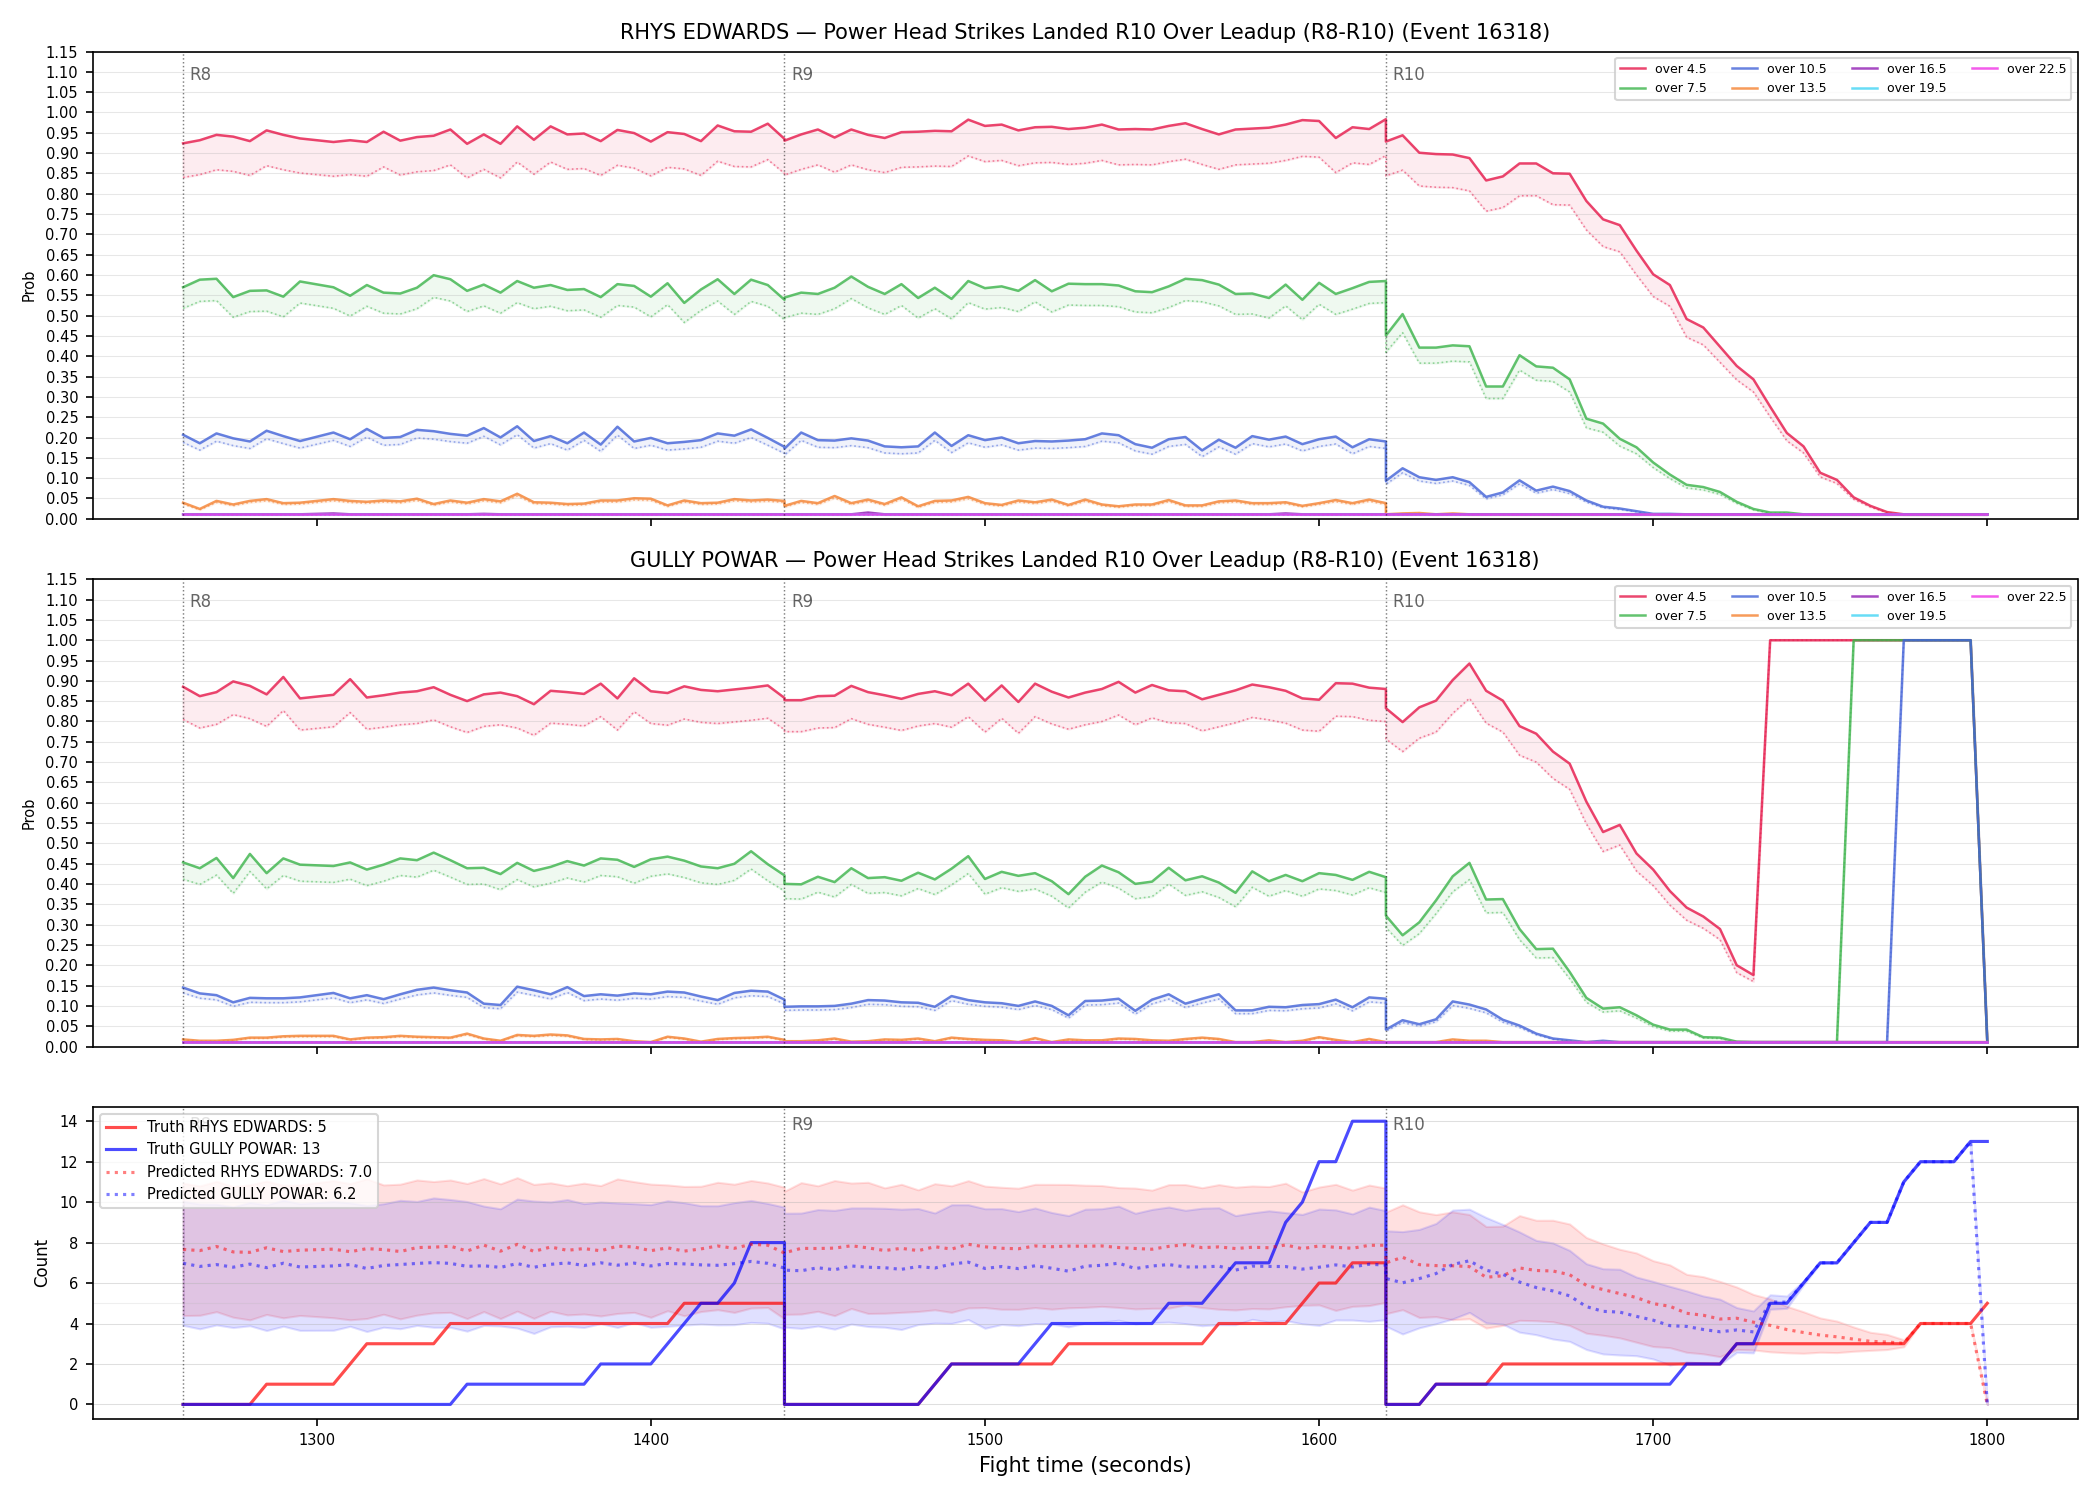Click the R10 round marker in the Count chart

tap(1408, 1124)
